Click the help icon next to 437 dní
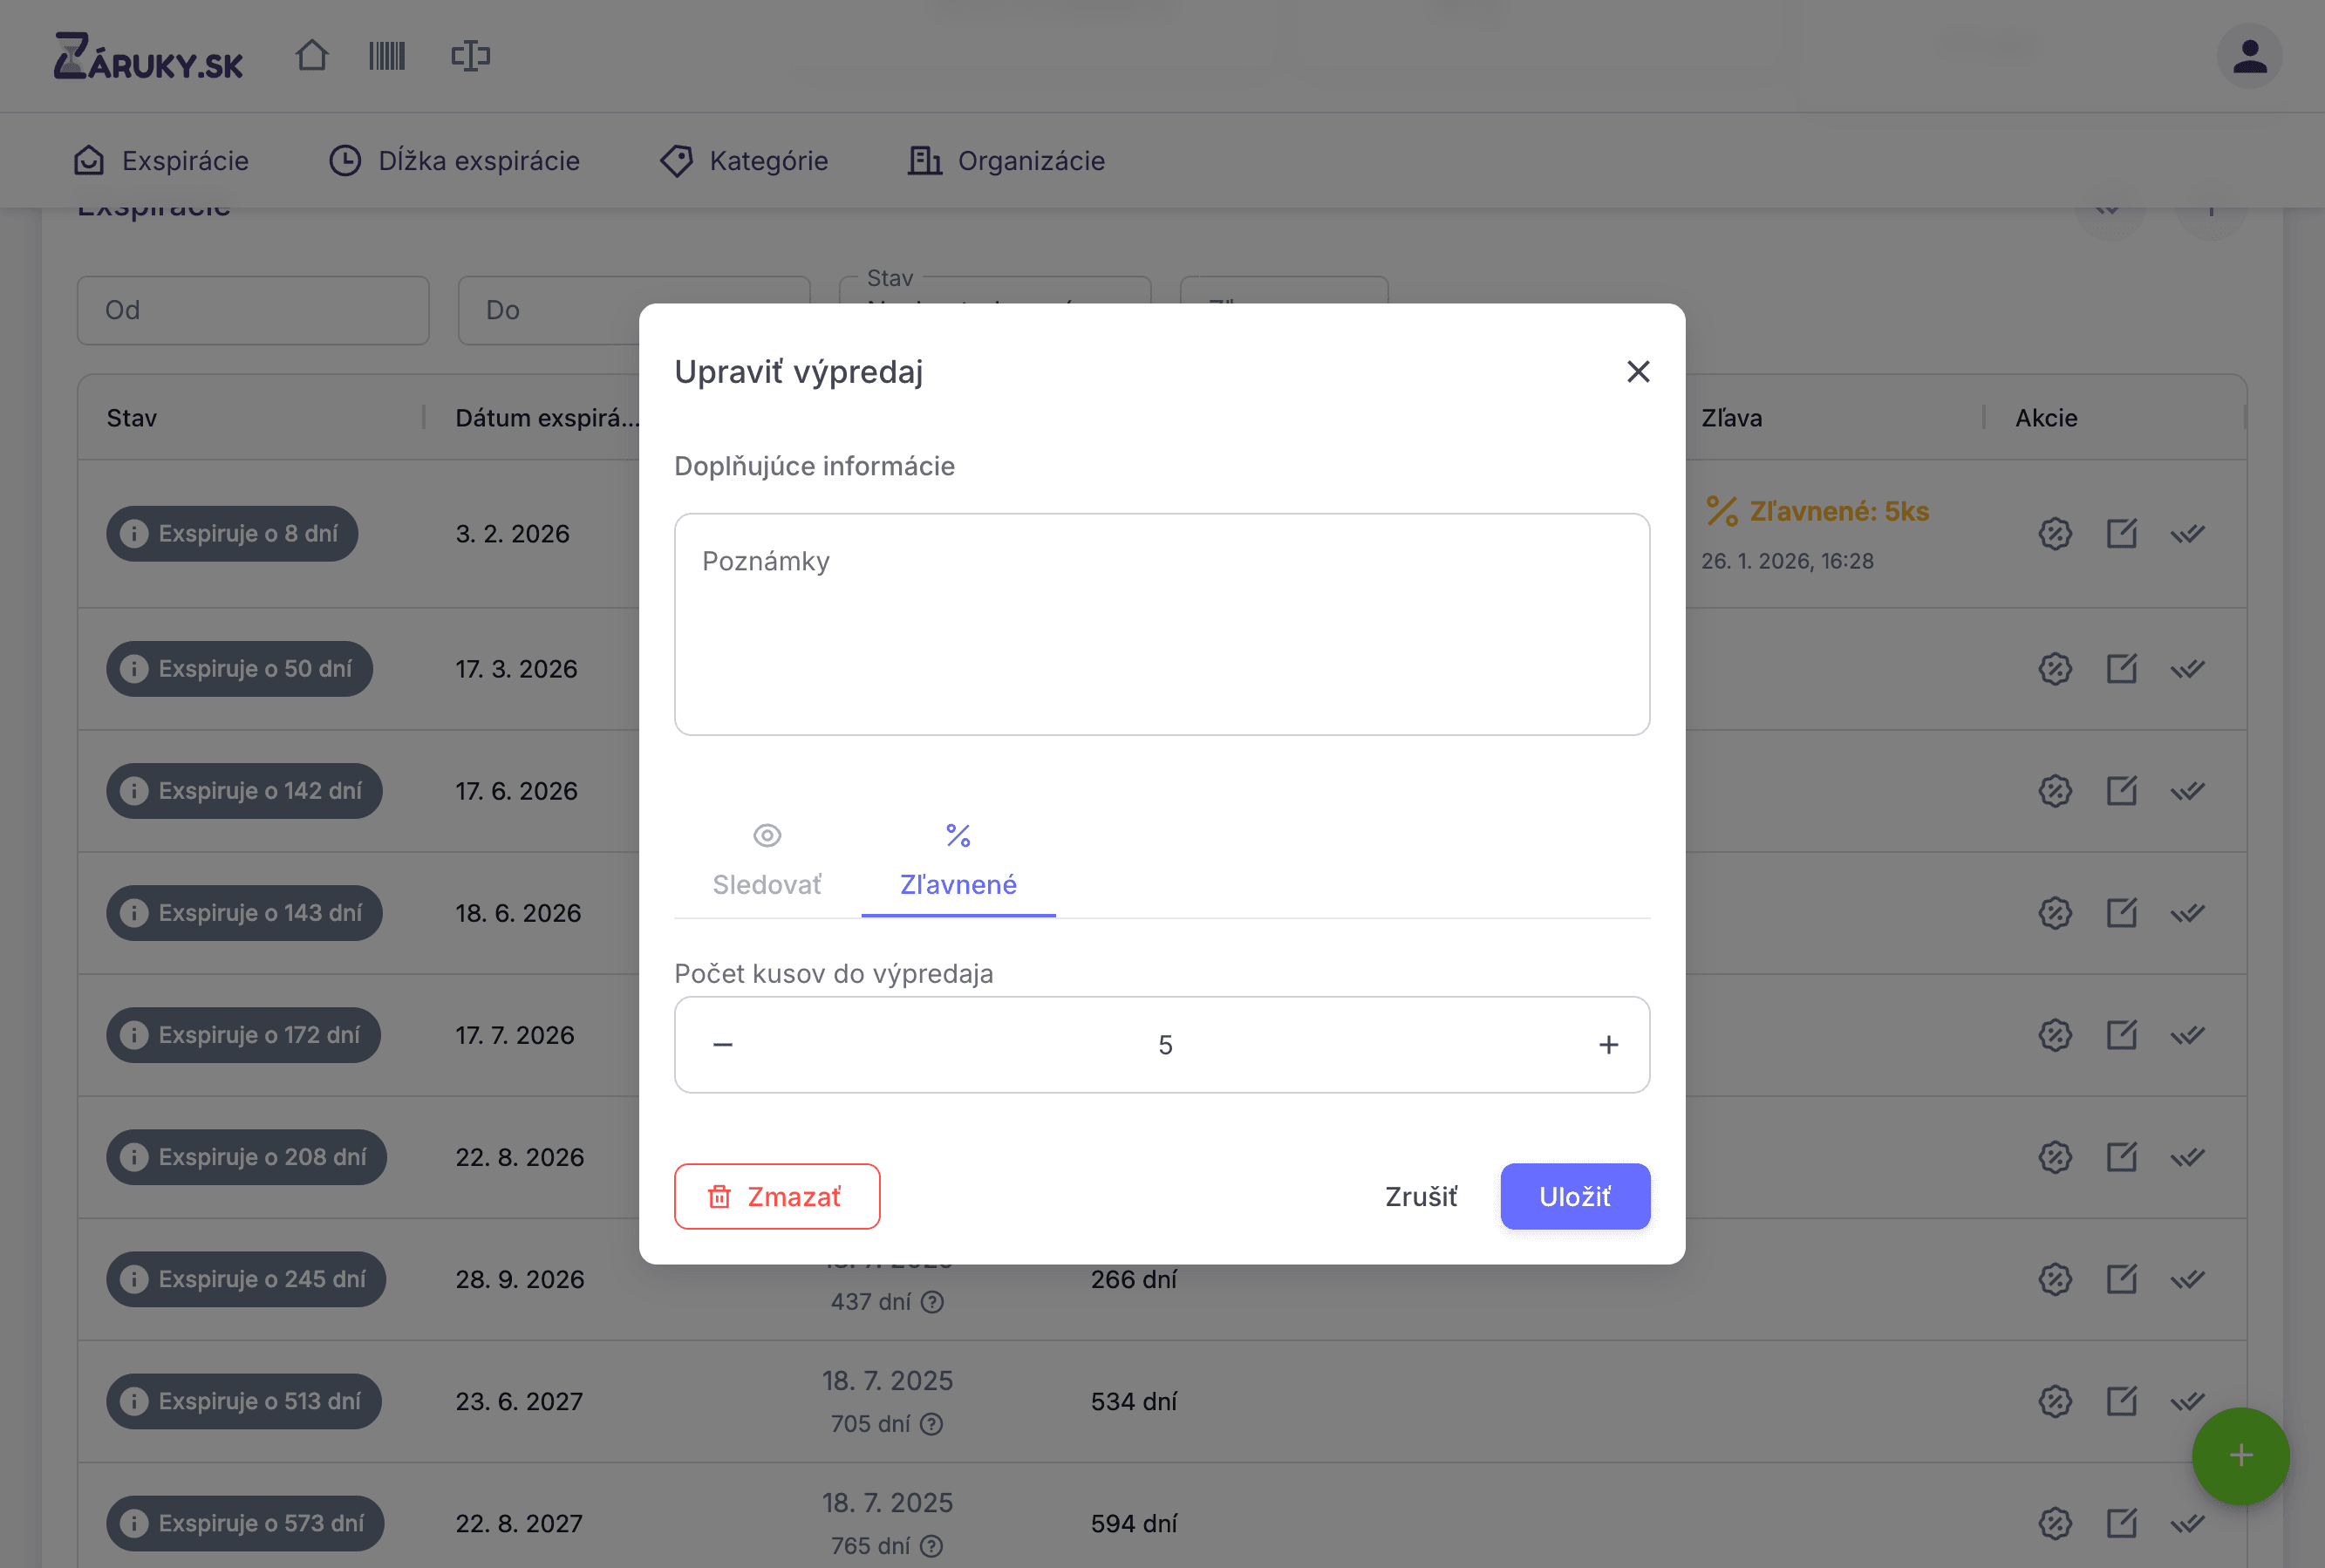This screenshot has height=1568, width=2325. [x=932, y=1302]
